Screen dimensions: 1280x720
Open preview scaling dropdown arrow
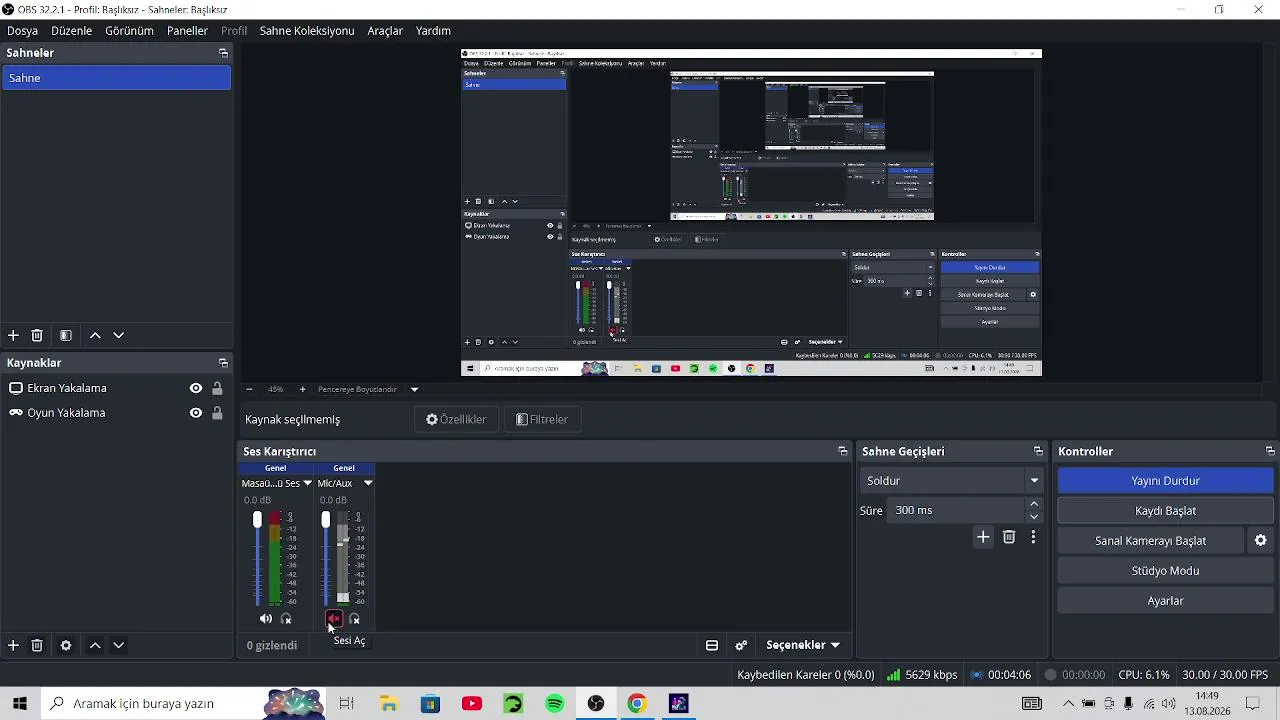[414, 389]
